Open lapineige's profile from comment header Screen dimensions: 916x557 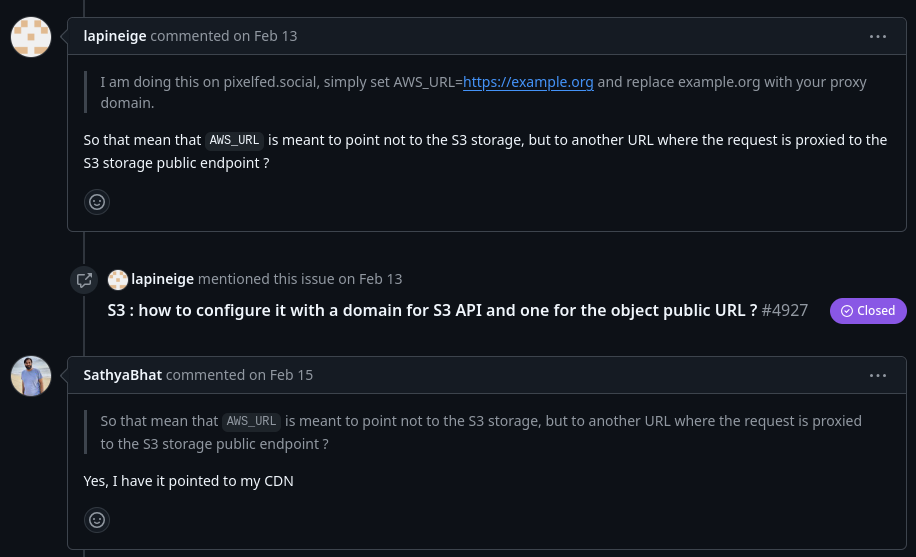coord(115,36)
